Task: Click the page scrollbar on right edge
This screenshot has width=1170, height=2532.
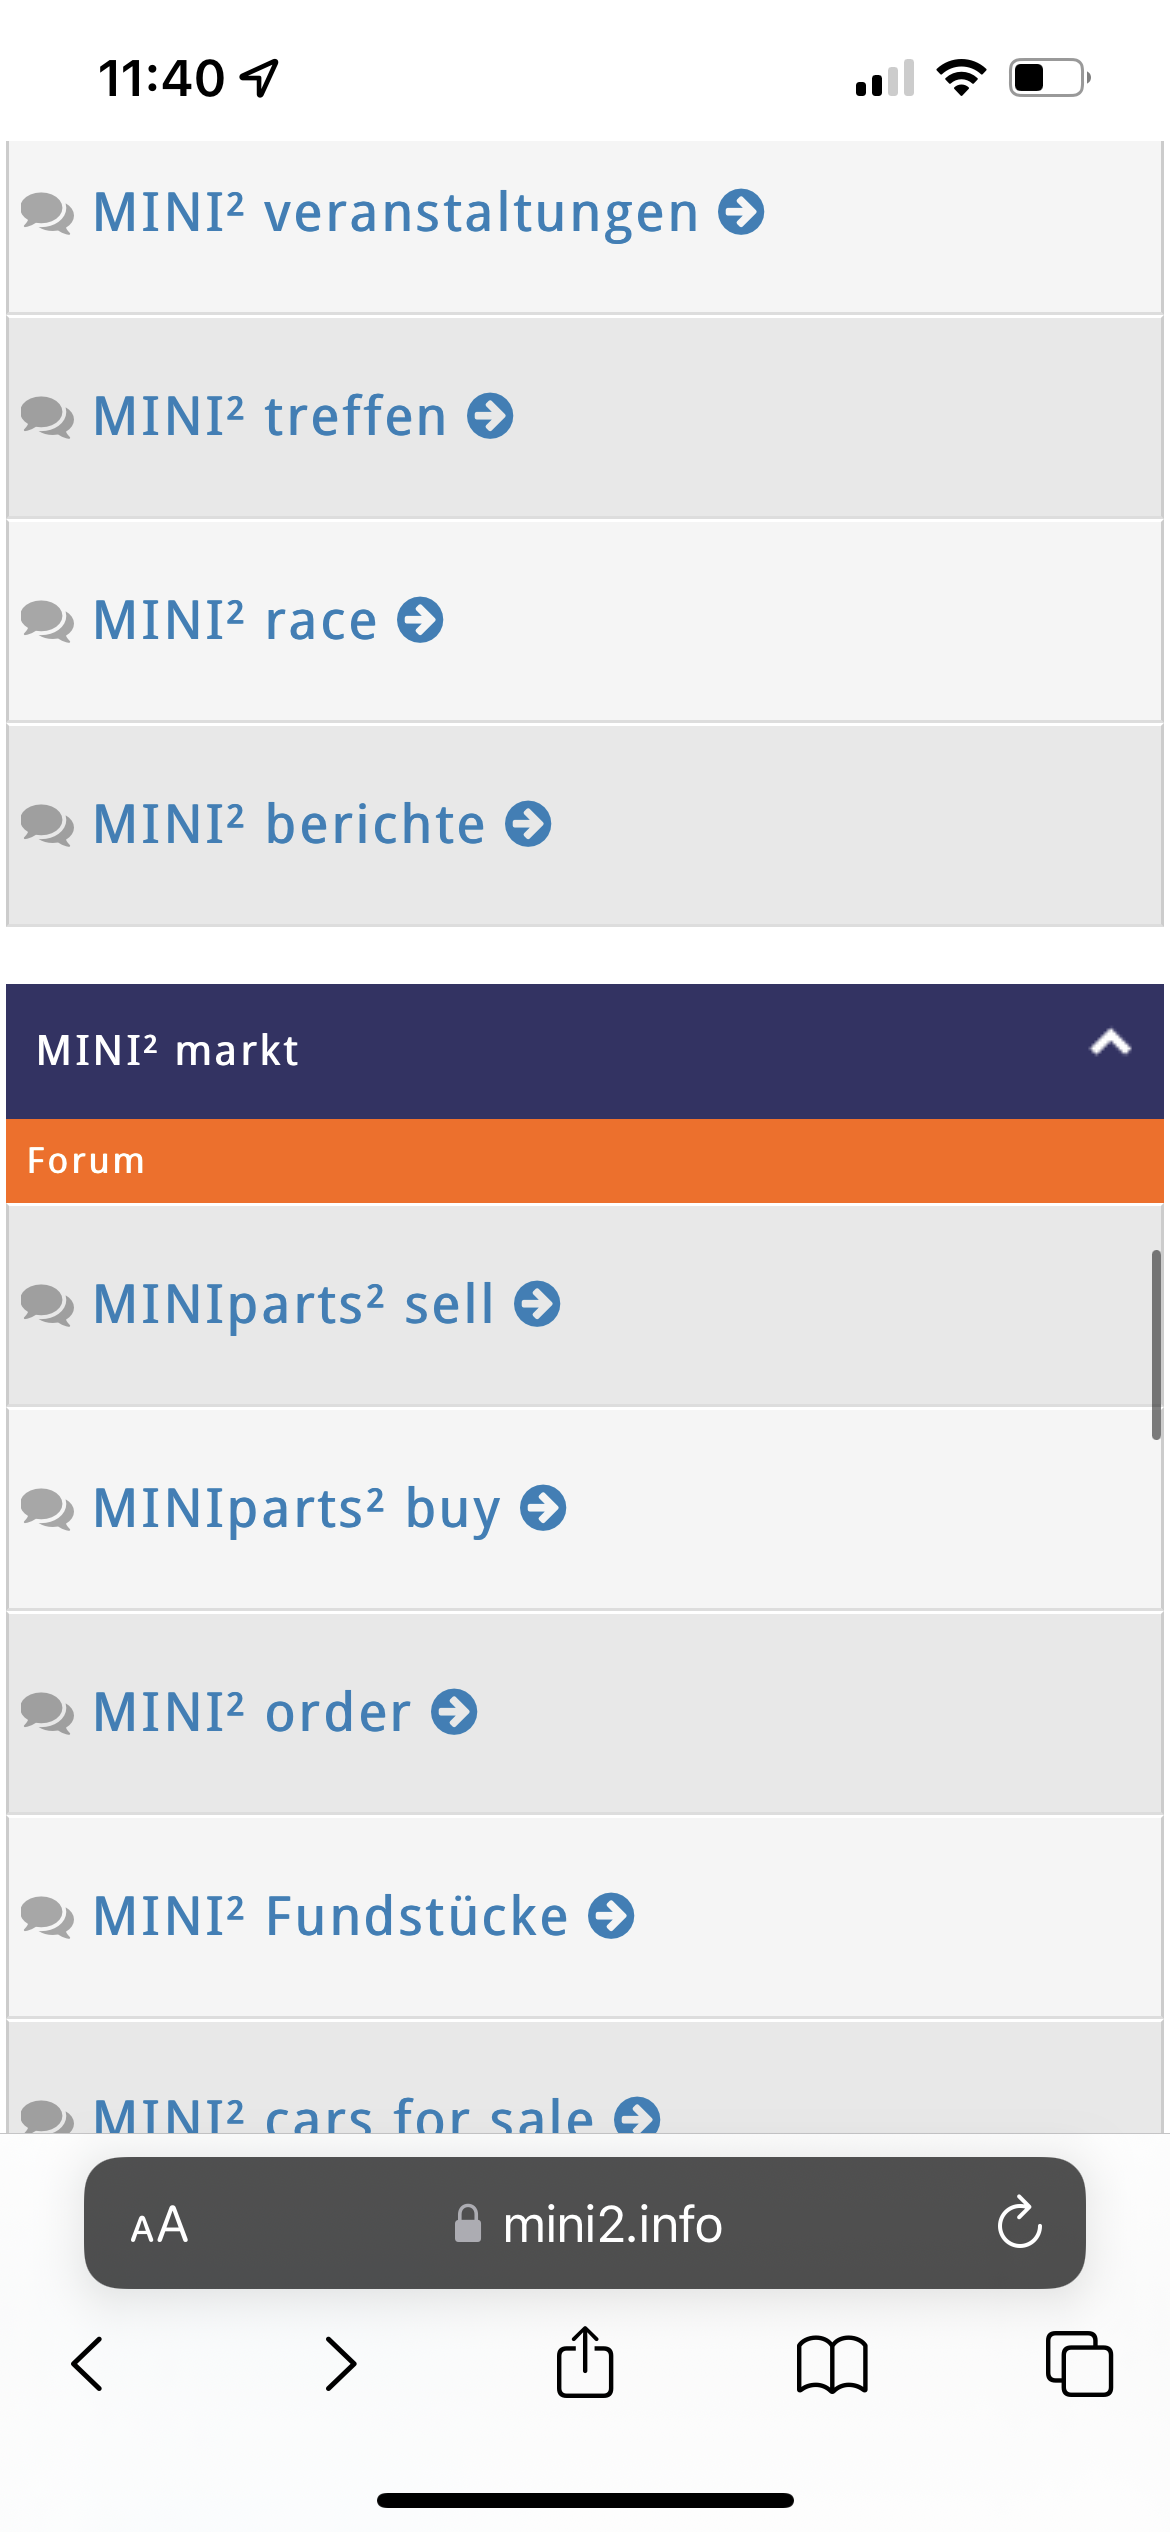Action: [x=1156, y=1343]
